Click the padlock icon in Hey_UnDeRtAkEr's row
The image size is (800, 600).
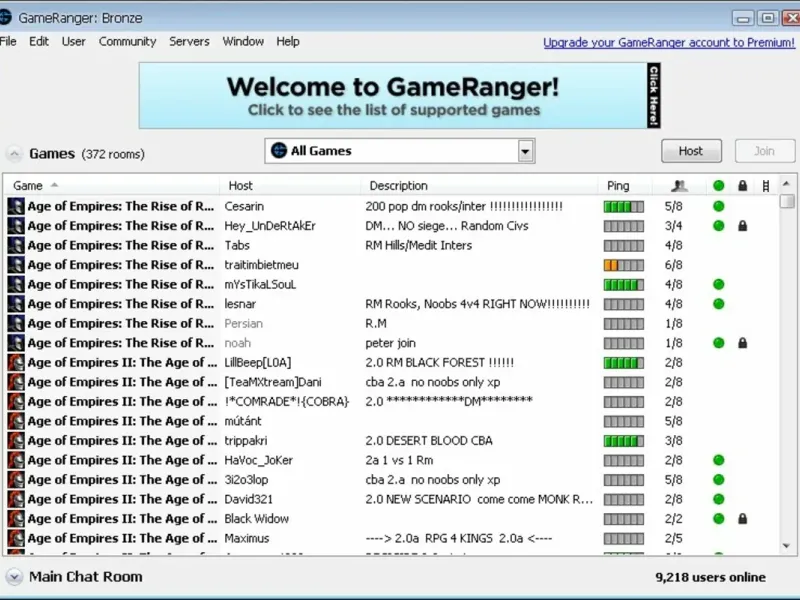(742, 226)
